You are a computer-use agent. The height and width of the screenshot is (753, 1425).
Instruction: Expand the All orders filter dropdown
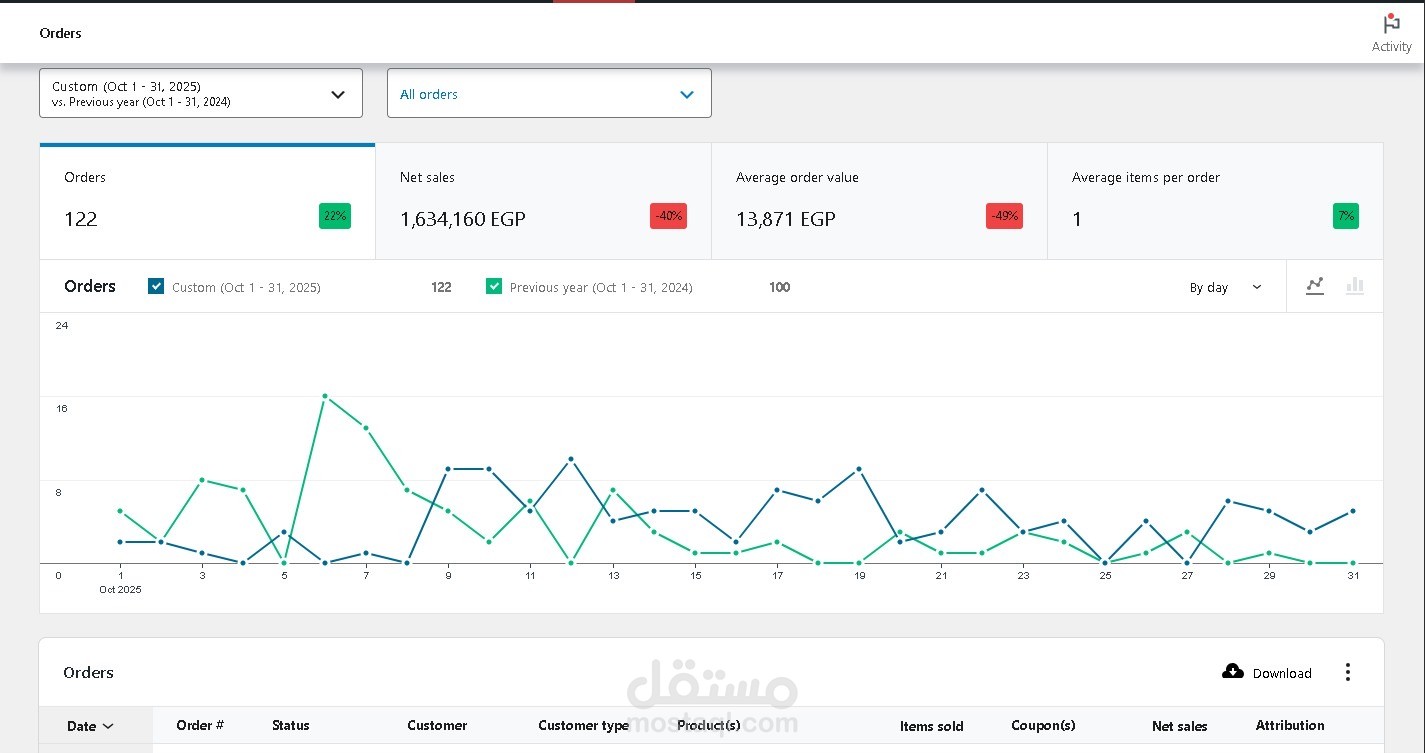click(549, 93)
